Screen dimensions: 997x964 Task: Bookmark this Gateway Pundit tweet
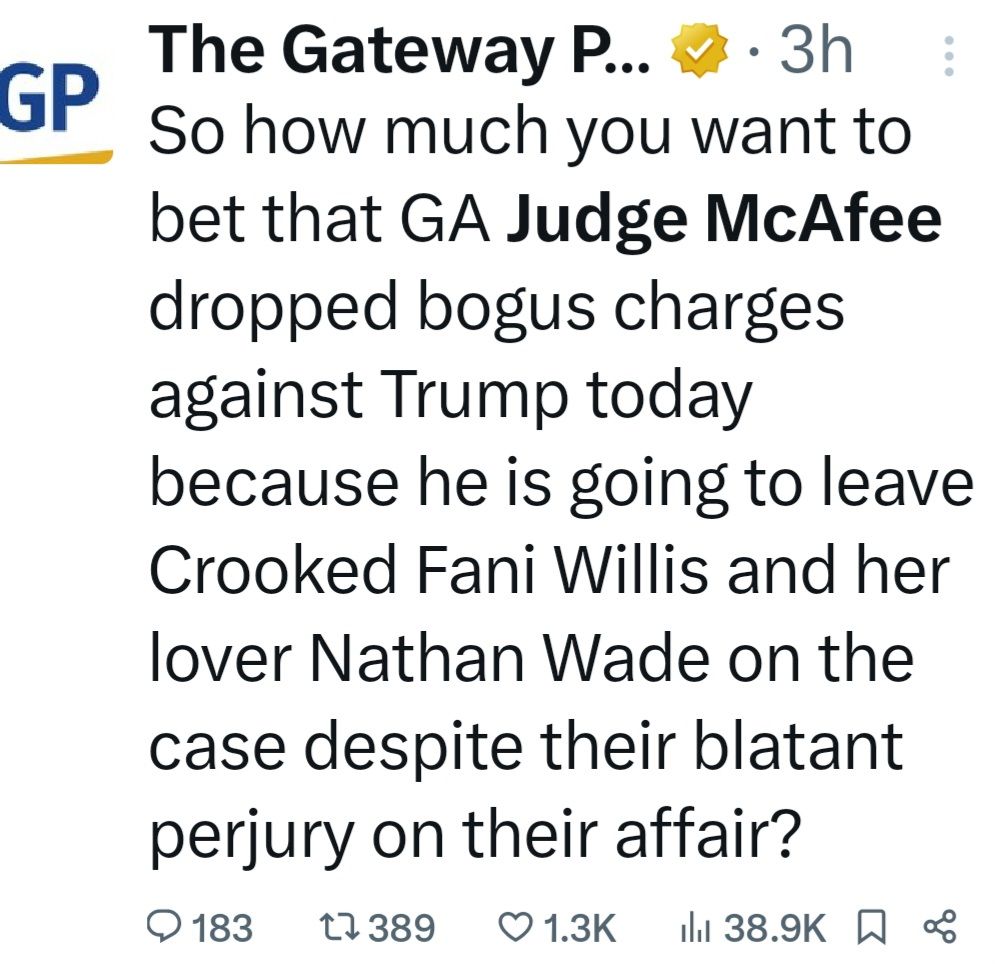[x=871, y=927]
